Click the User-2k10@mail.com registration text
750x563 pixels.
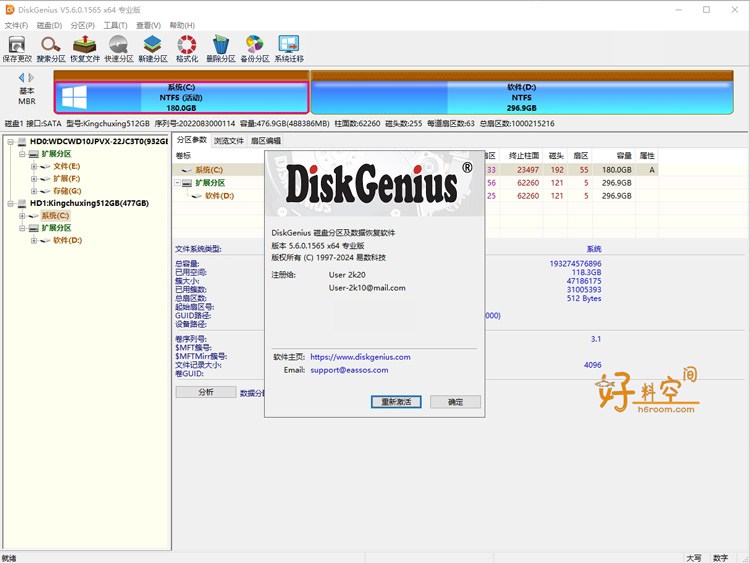[x=367, y=288]
